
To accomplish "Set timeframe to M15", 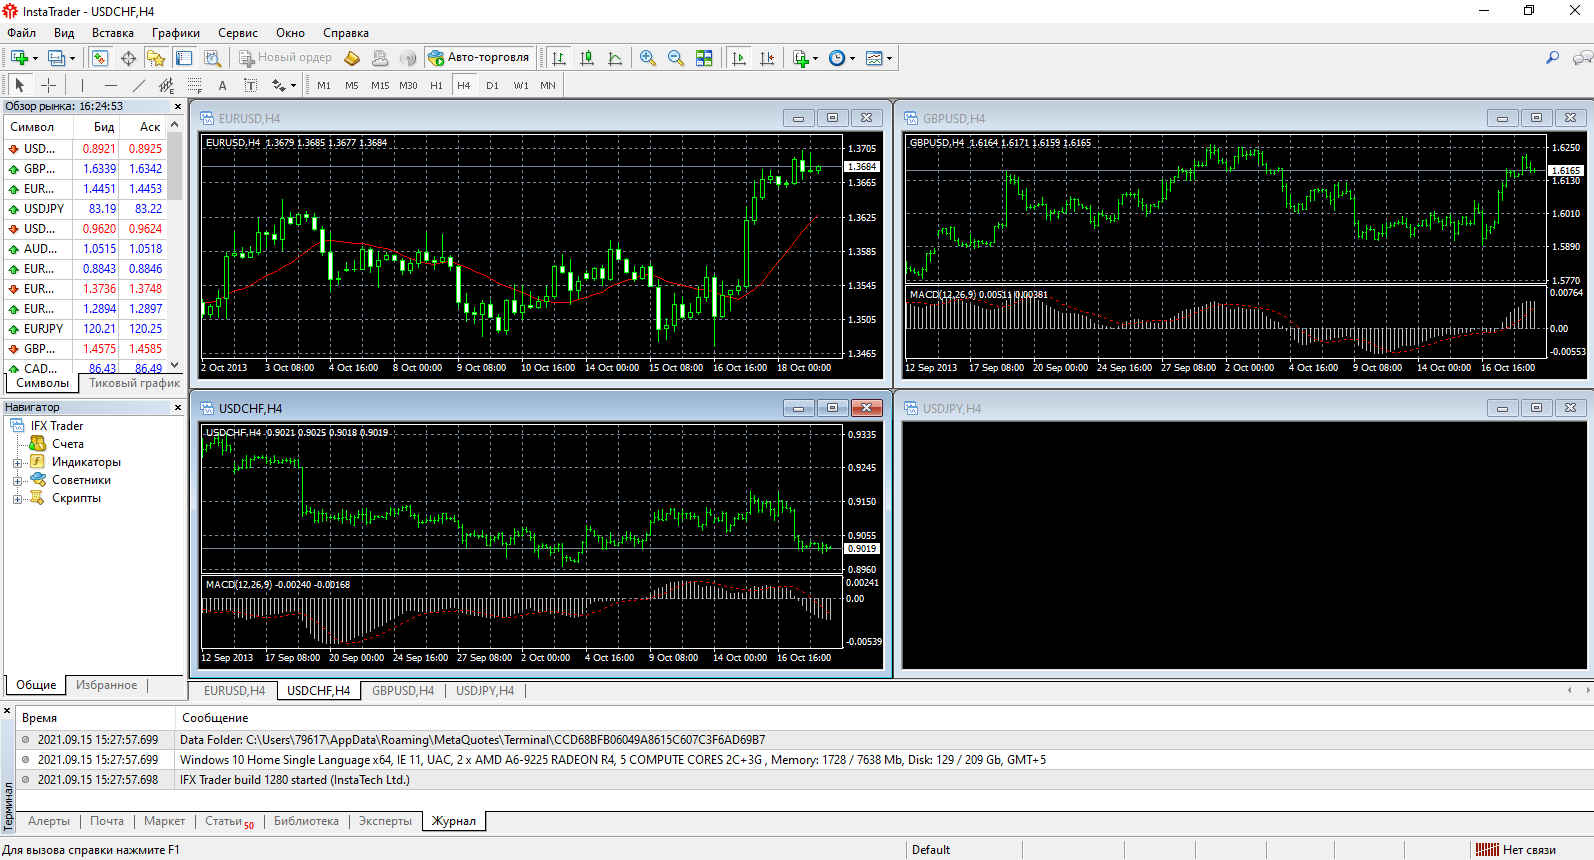I will 380,85.
